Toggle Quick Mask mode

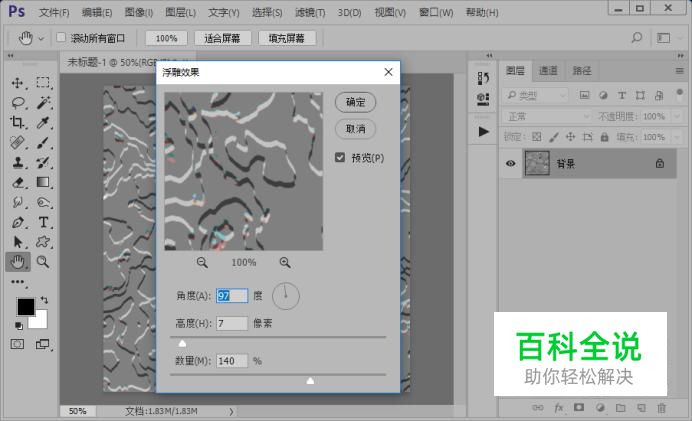click(x=17, y=344)
